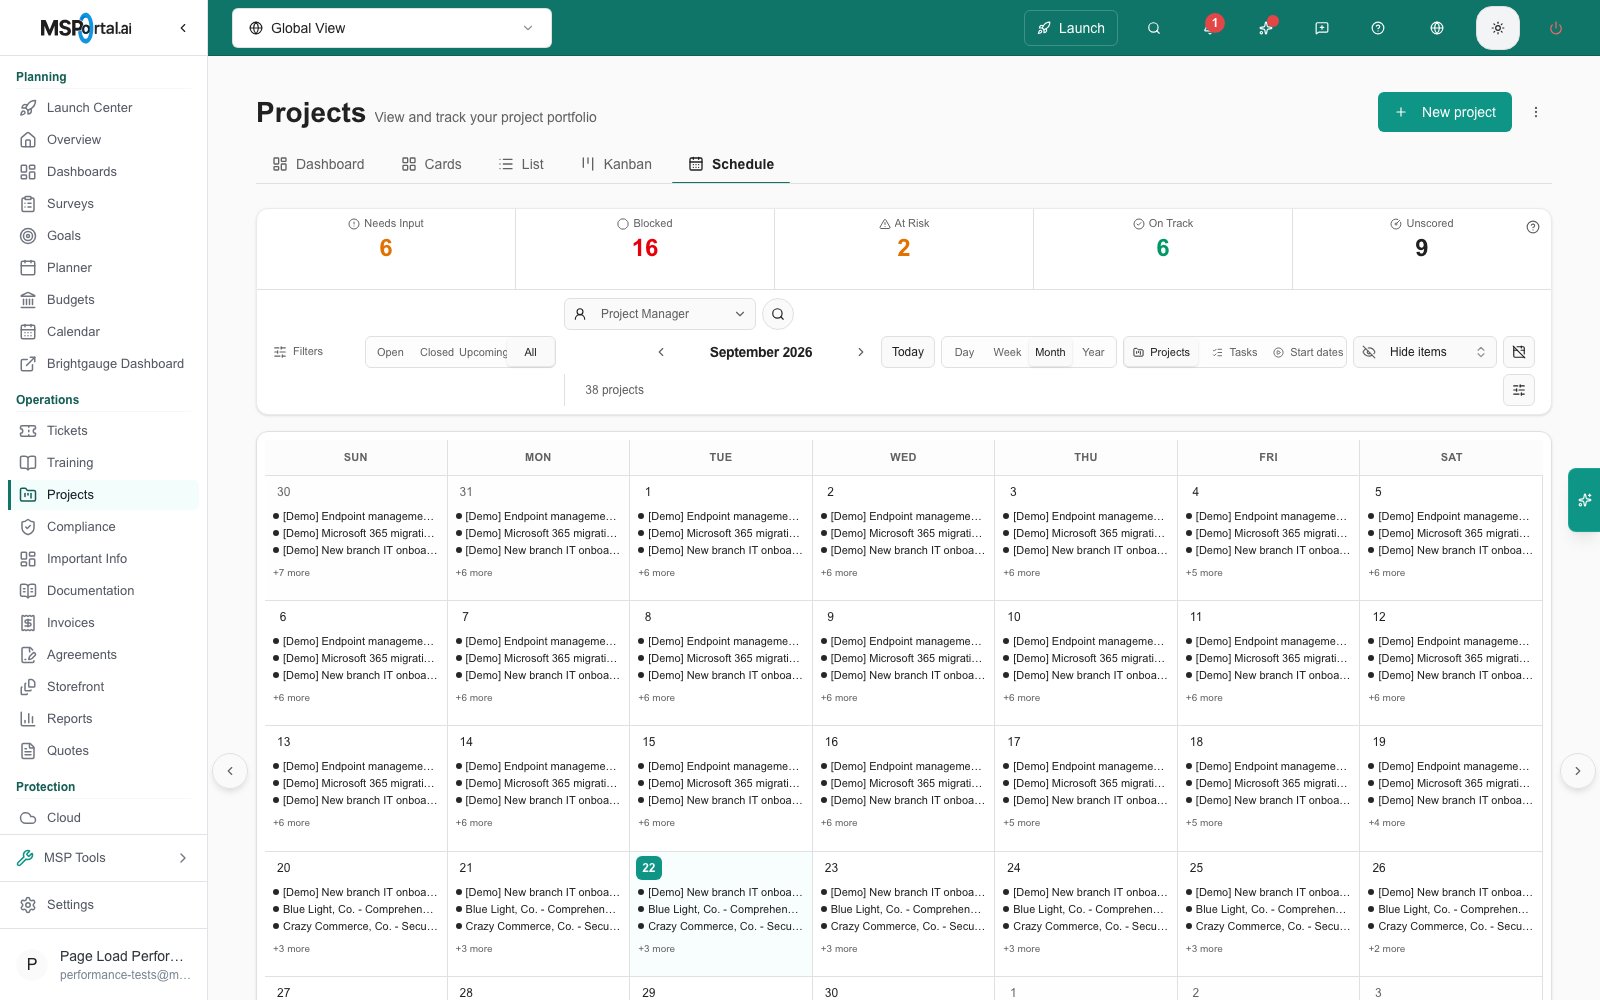1600x1000 pixels.
Task: Open the search icon in top bar
Action: 1154,28
